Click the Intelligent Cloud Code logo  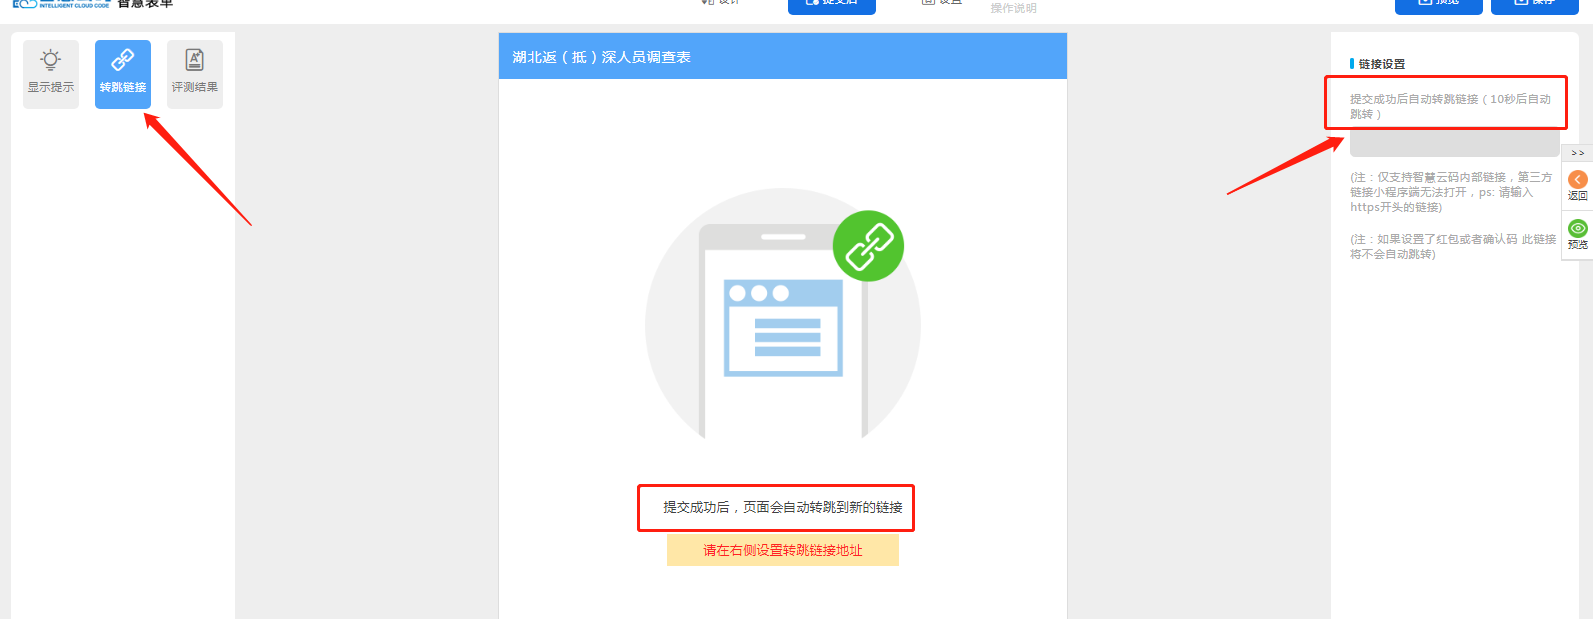pos(60,4)
